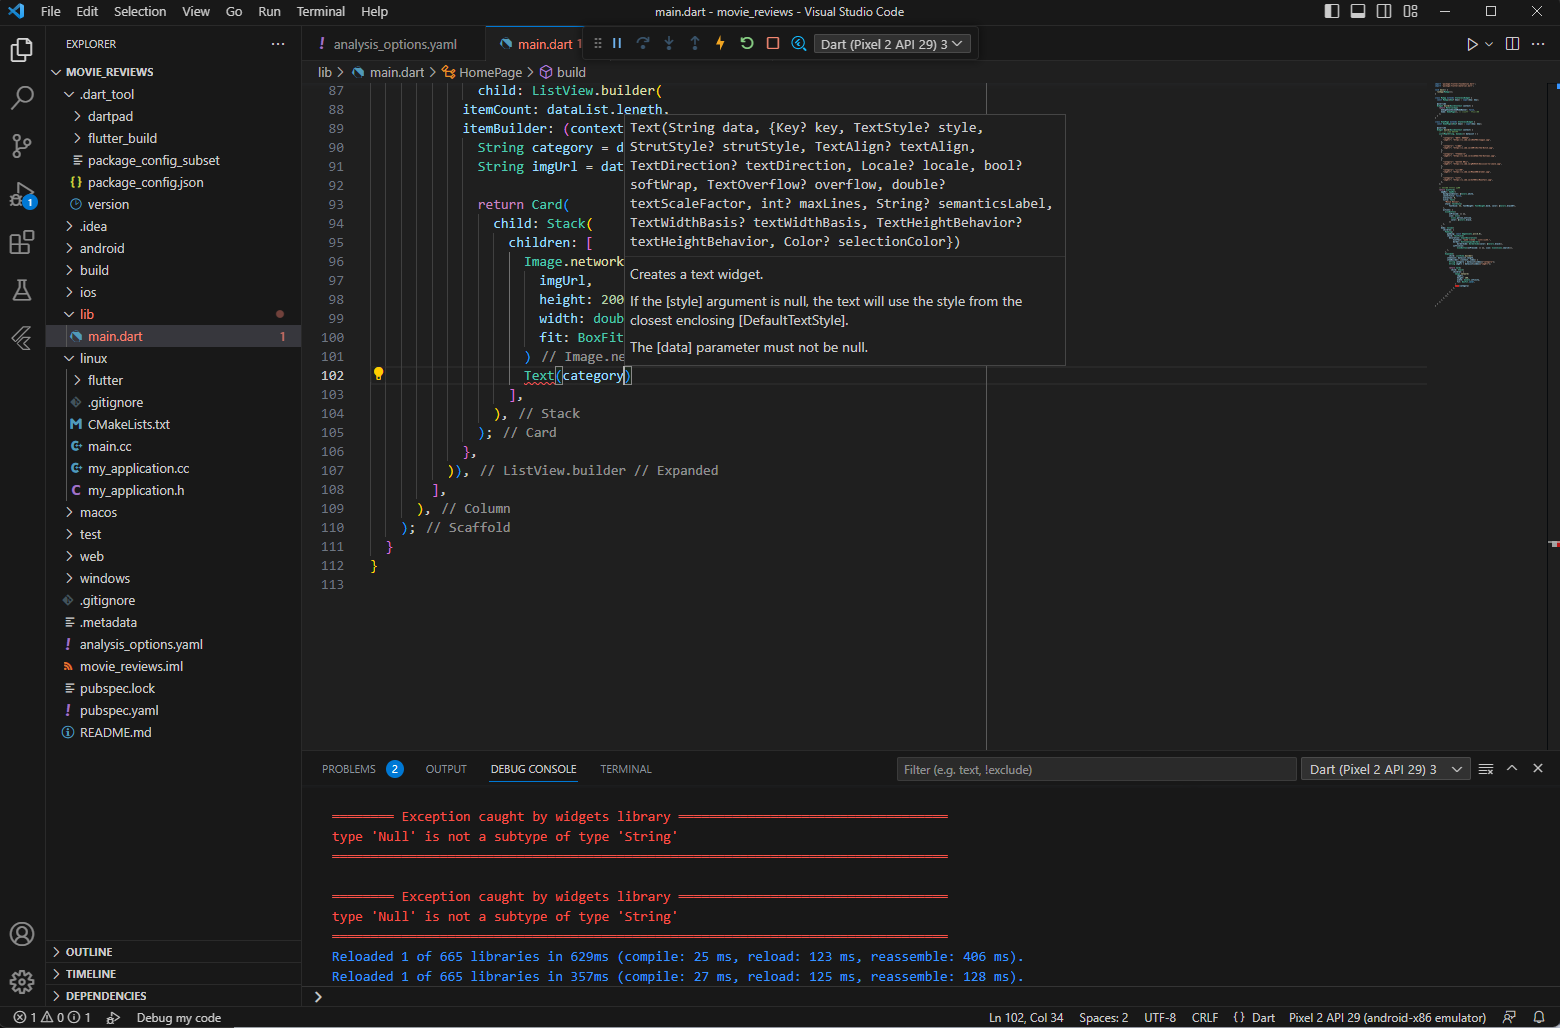The height and width of the screenshot is (1028, 1560).
Task: Expand the OUTLINE section
Action: coord(89,952)
